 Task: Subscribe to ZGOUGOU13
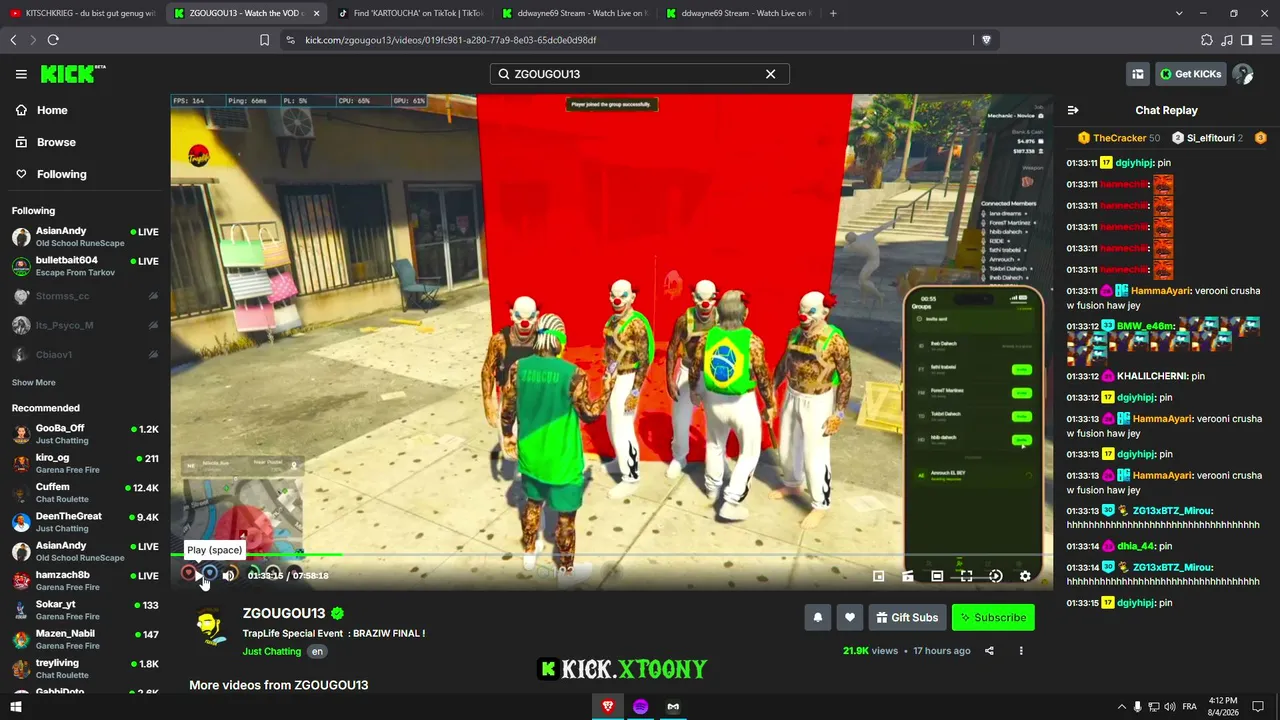coord(993,617)
